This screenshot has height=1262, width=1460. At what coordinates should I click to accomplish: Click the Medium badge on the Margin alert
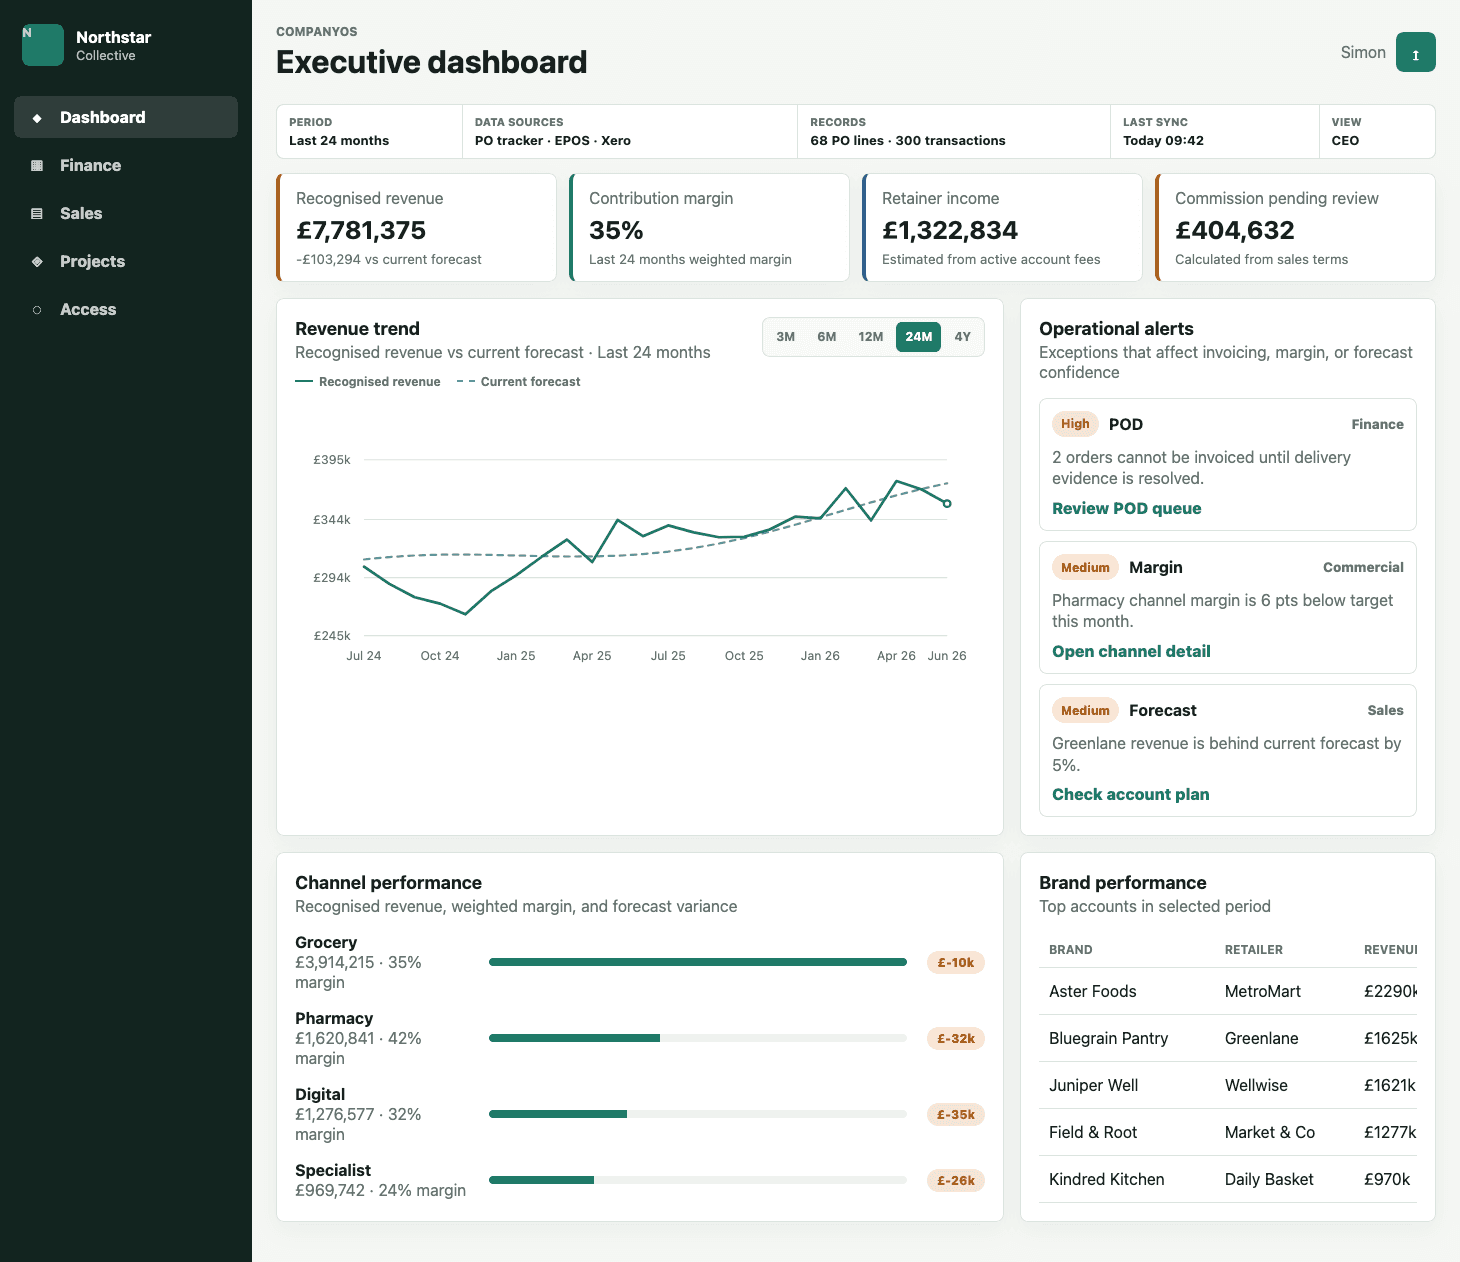coord(1085,567)
